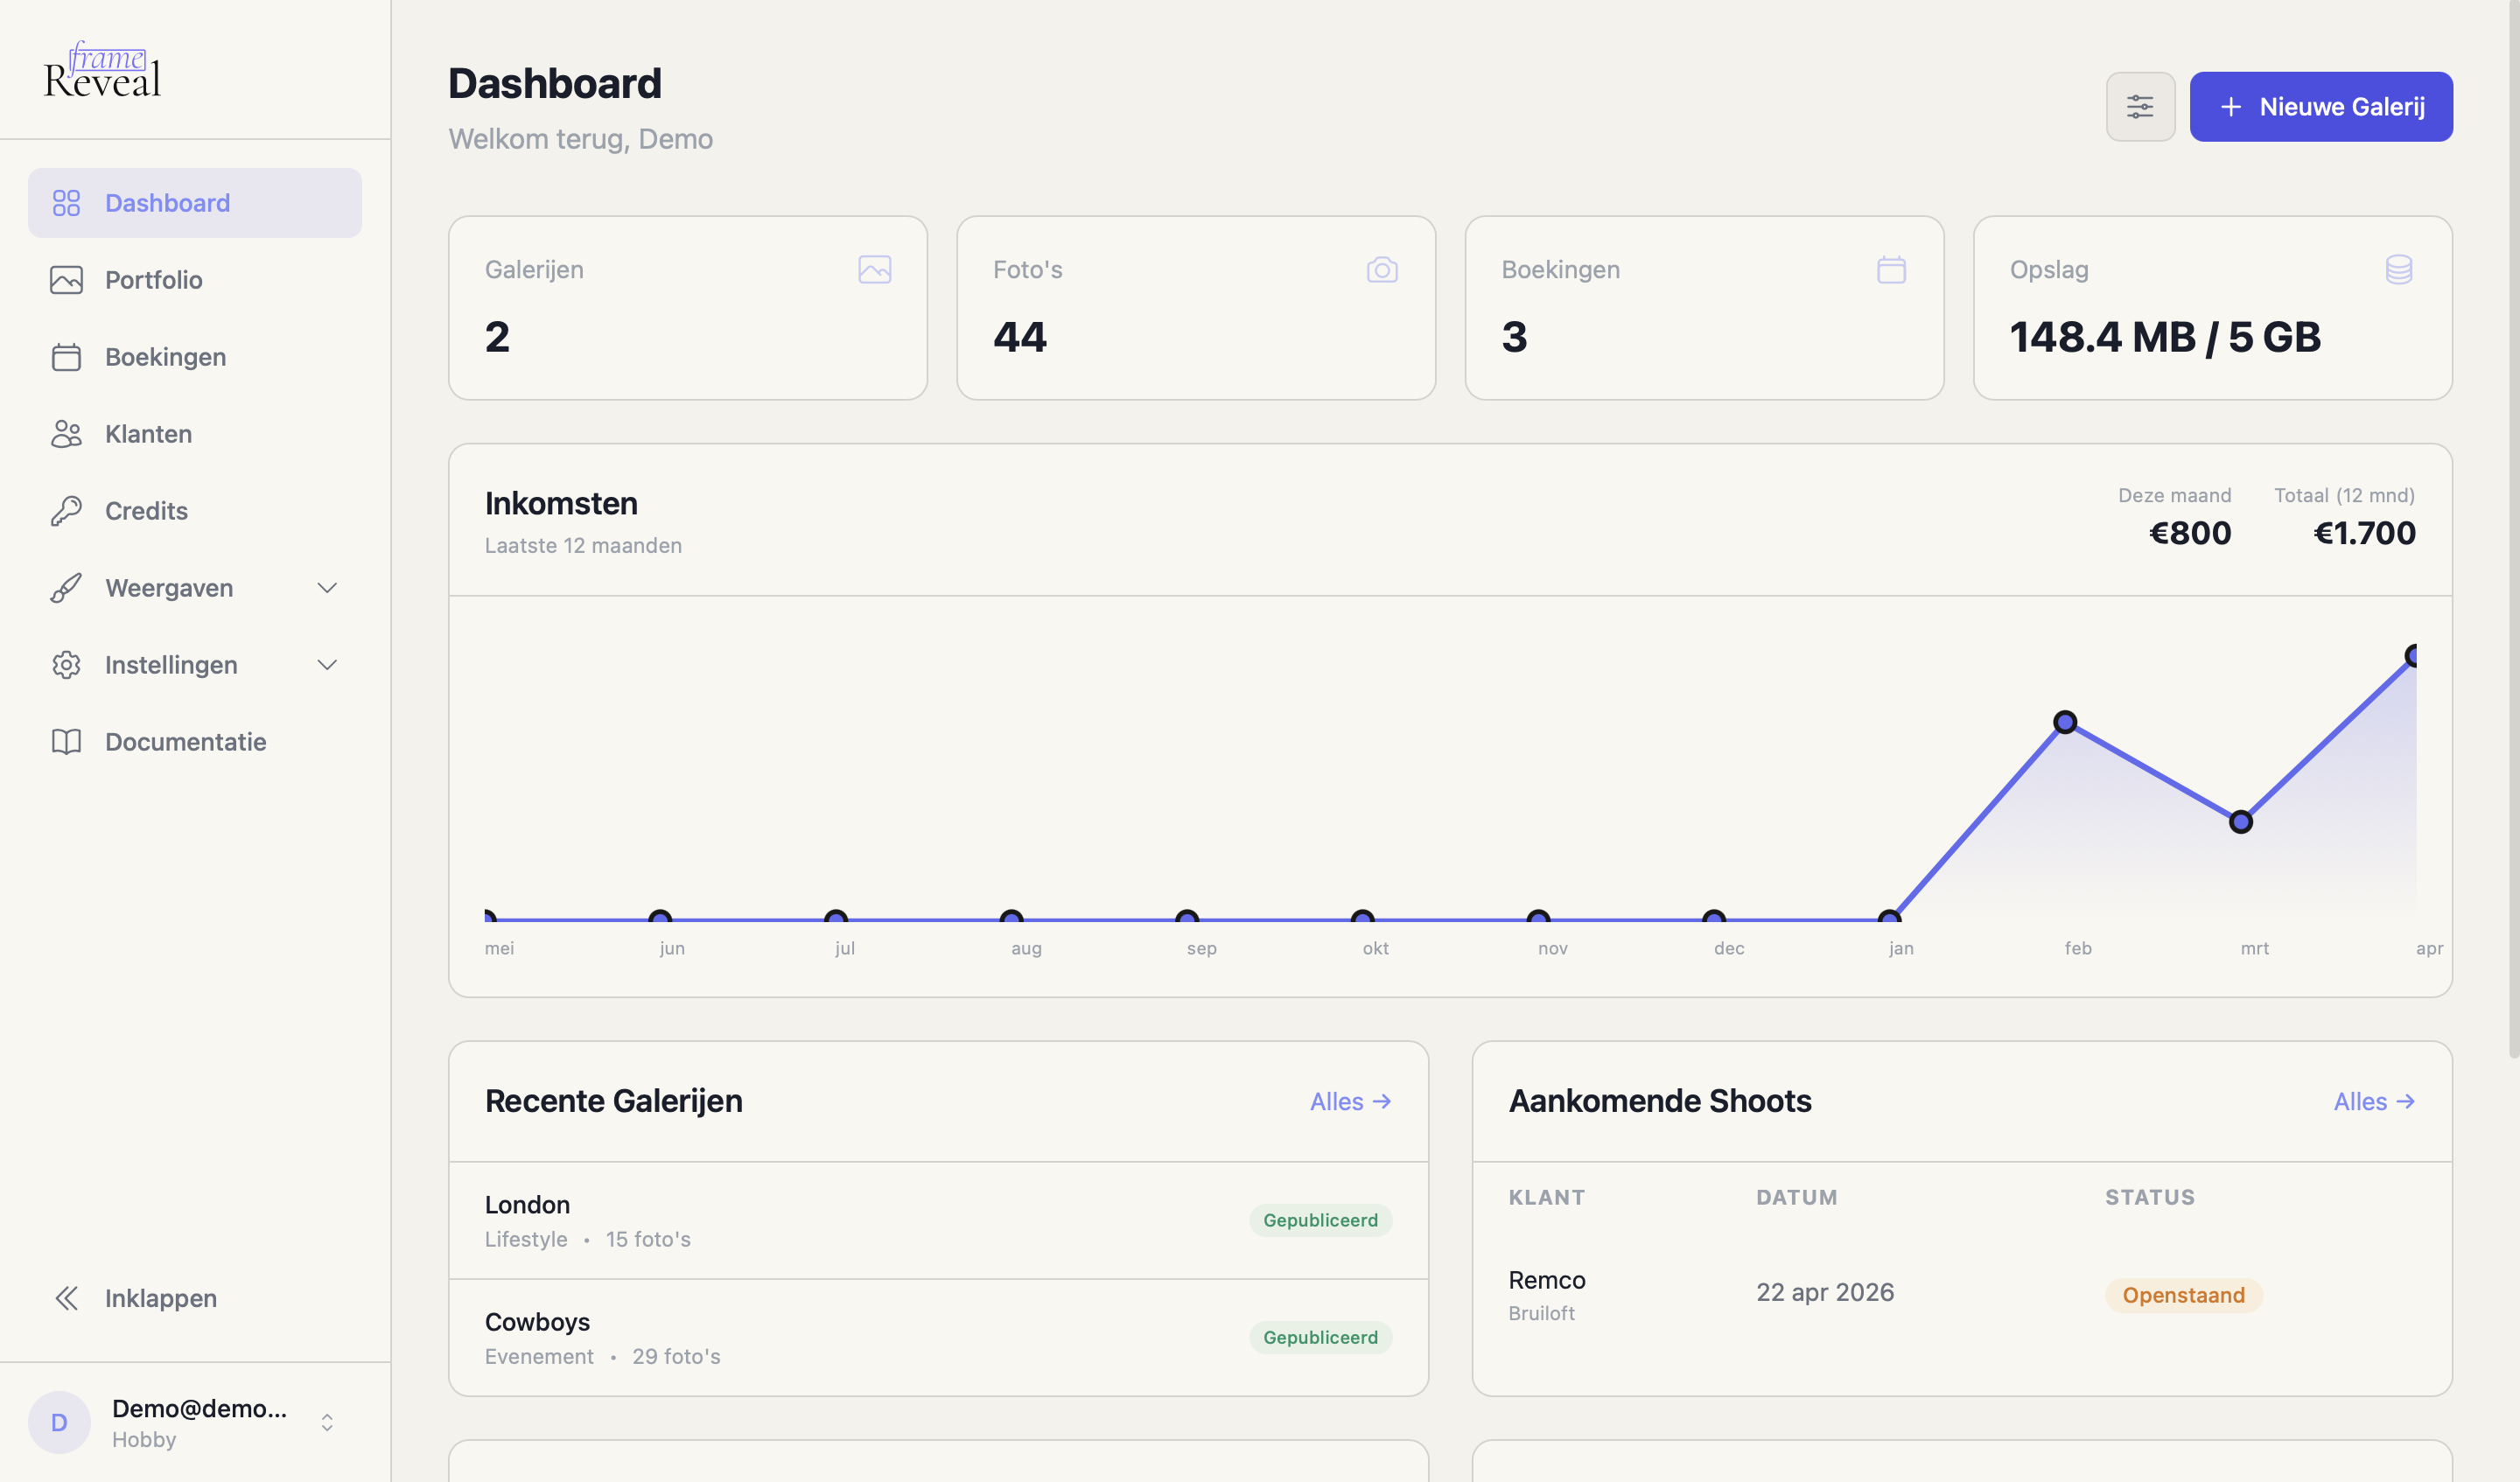The image size is (2520, 1482).
Task: Click the Boekingen calendar icon in sidebar
Action: [66, 357]
